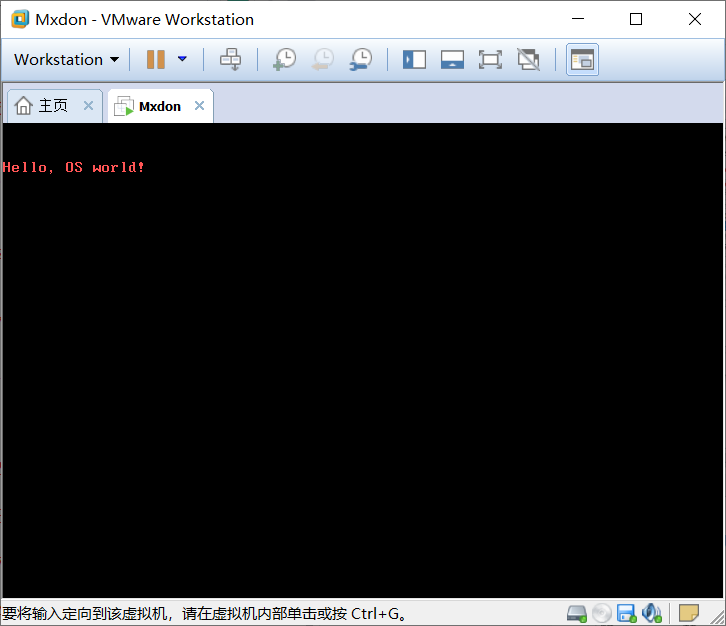726x626 pixels.
Task: Click the VMware Workstation title bar icon
Action: click(20, 19)
